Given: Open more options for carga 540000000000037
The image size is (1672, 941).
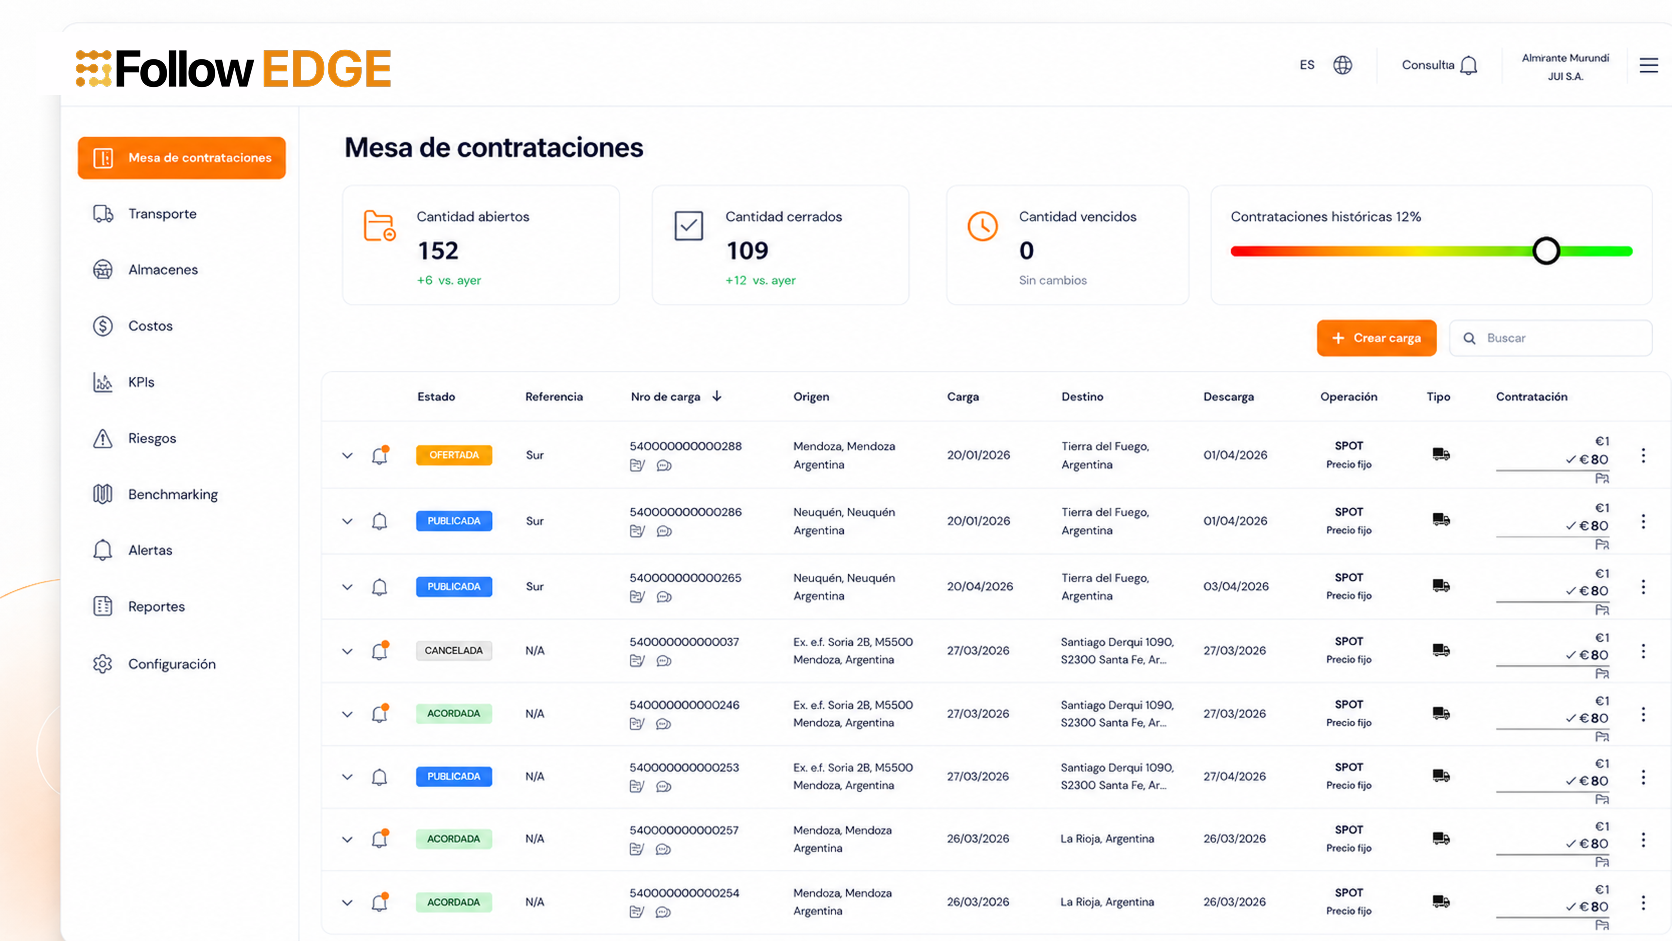Looking at the screenshot, I should (1643, 651).
